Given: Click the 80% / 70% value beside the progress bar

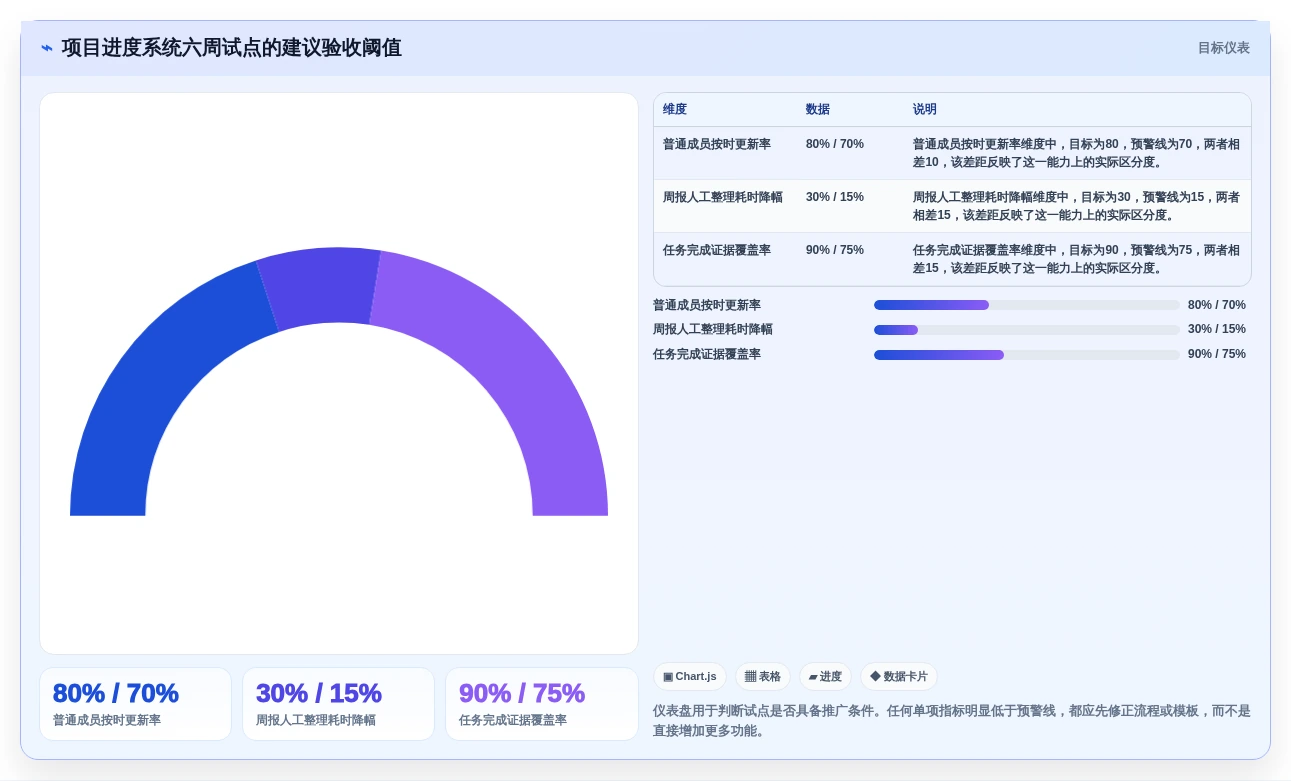Looking at the screenshot, I should pos(1217,305).
